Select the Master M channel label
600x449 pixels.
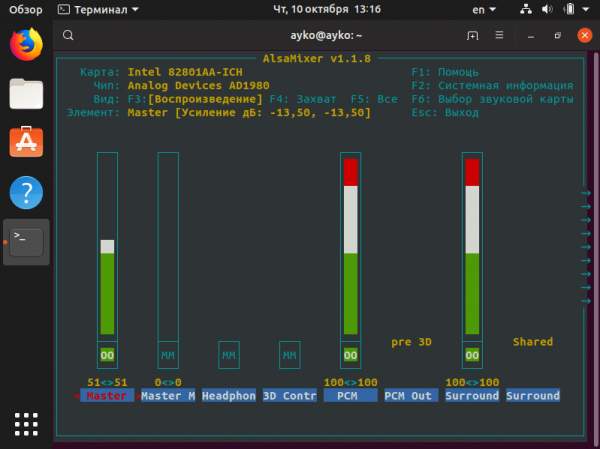point(168,395)
